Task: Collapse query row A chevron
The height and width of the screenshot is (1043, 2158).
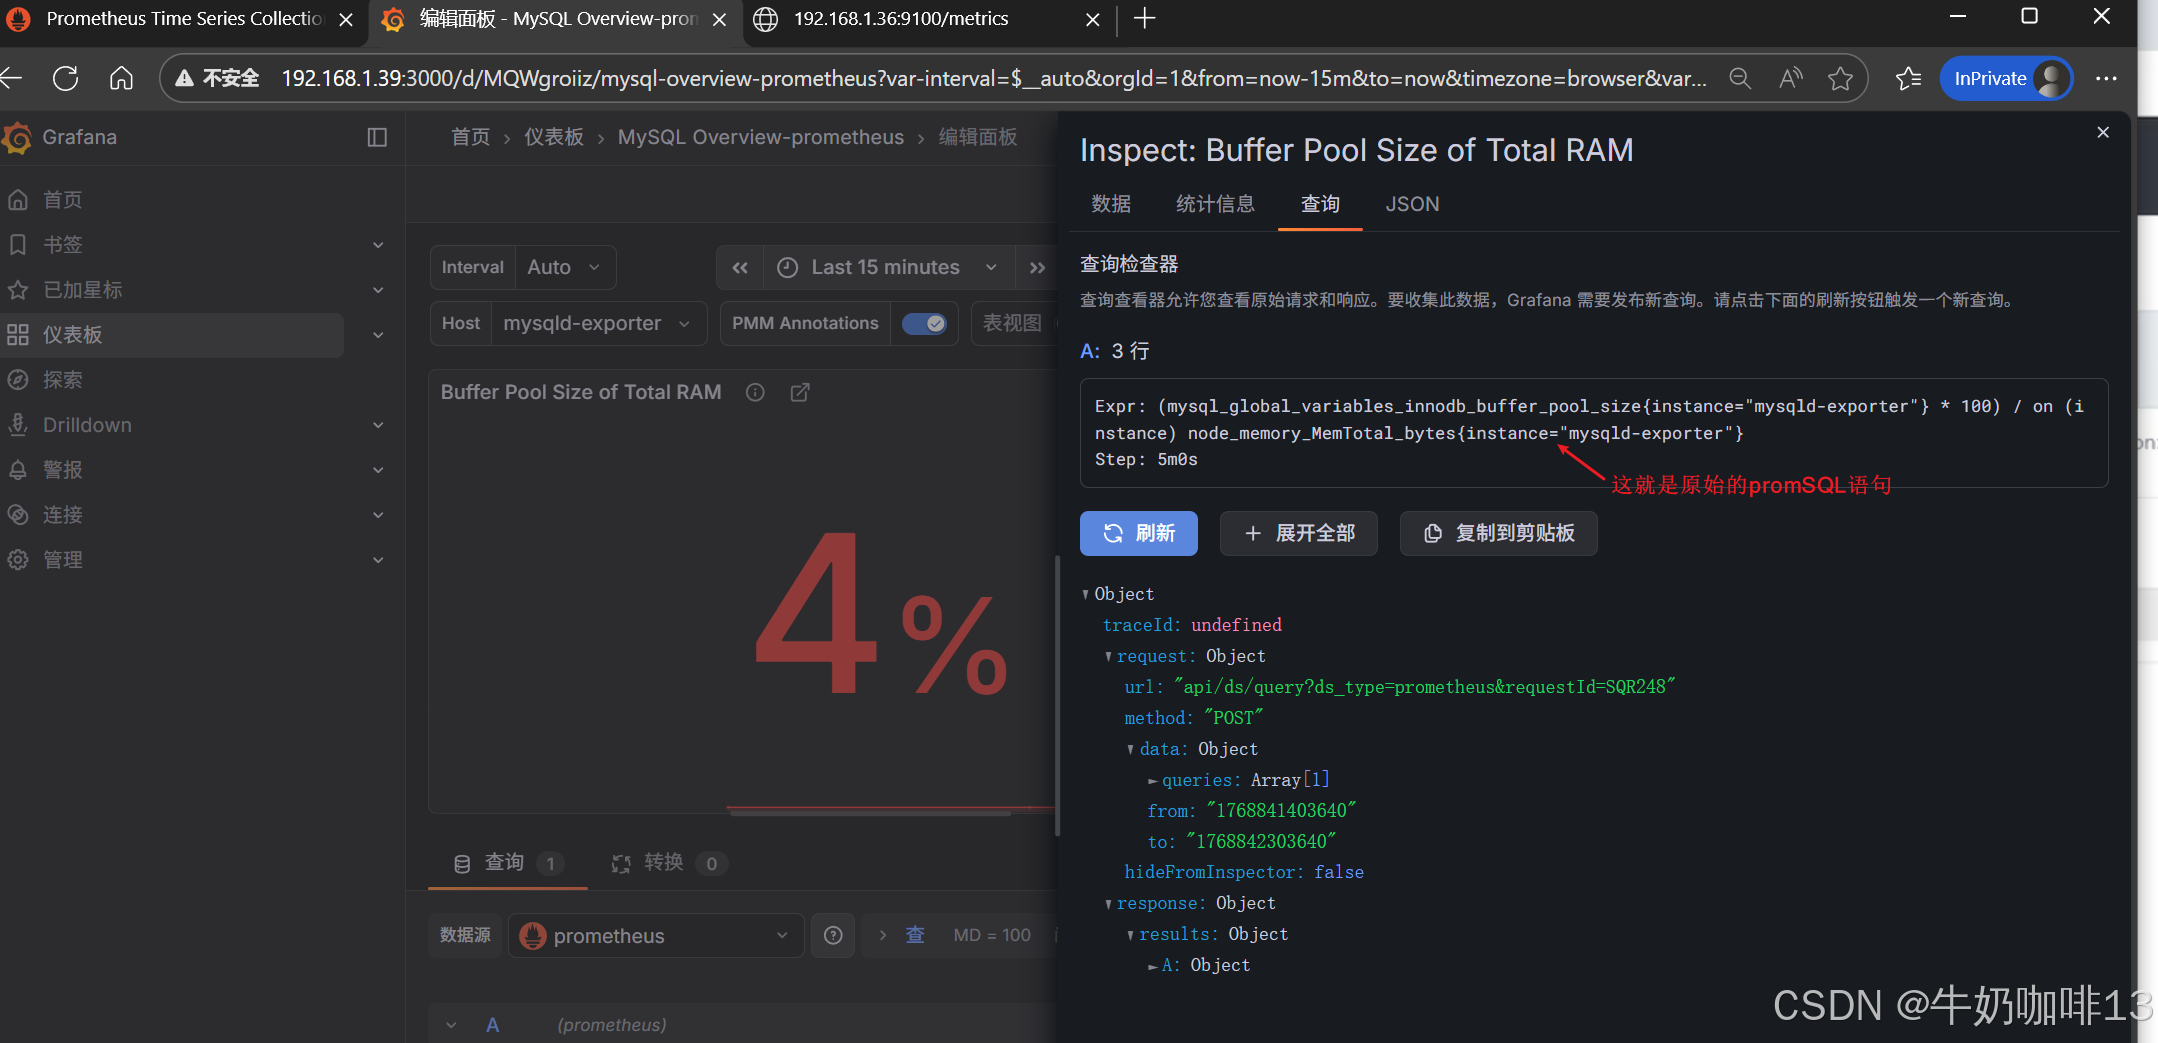Action: coord(451,1025)
